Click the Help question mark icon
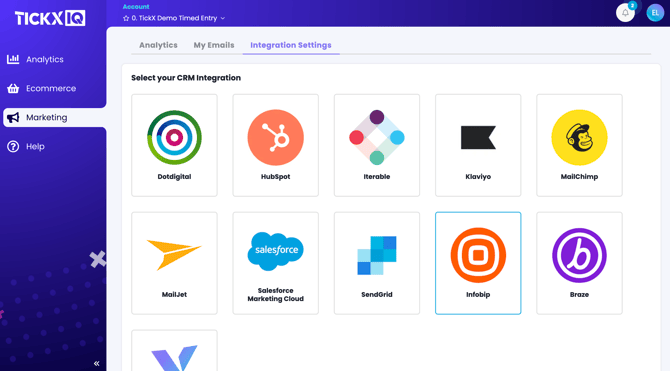Viewport: 670px width, 371px height. pyautogui.click(x=13, y=147)
